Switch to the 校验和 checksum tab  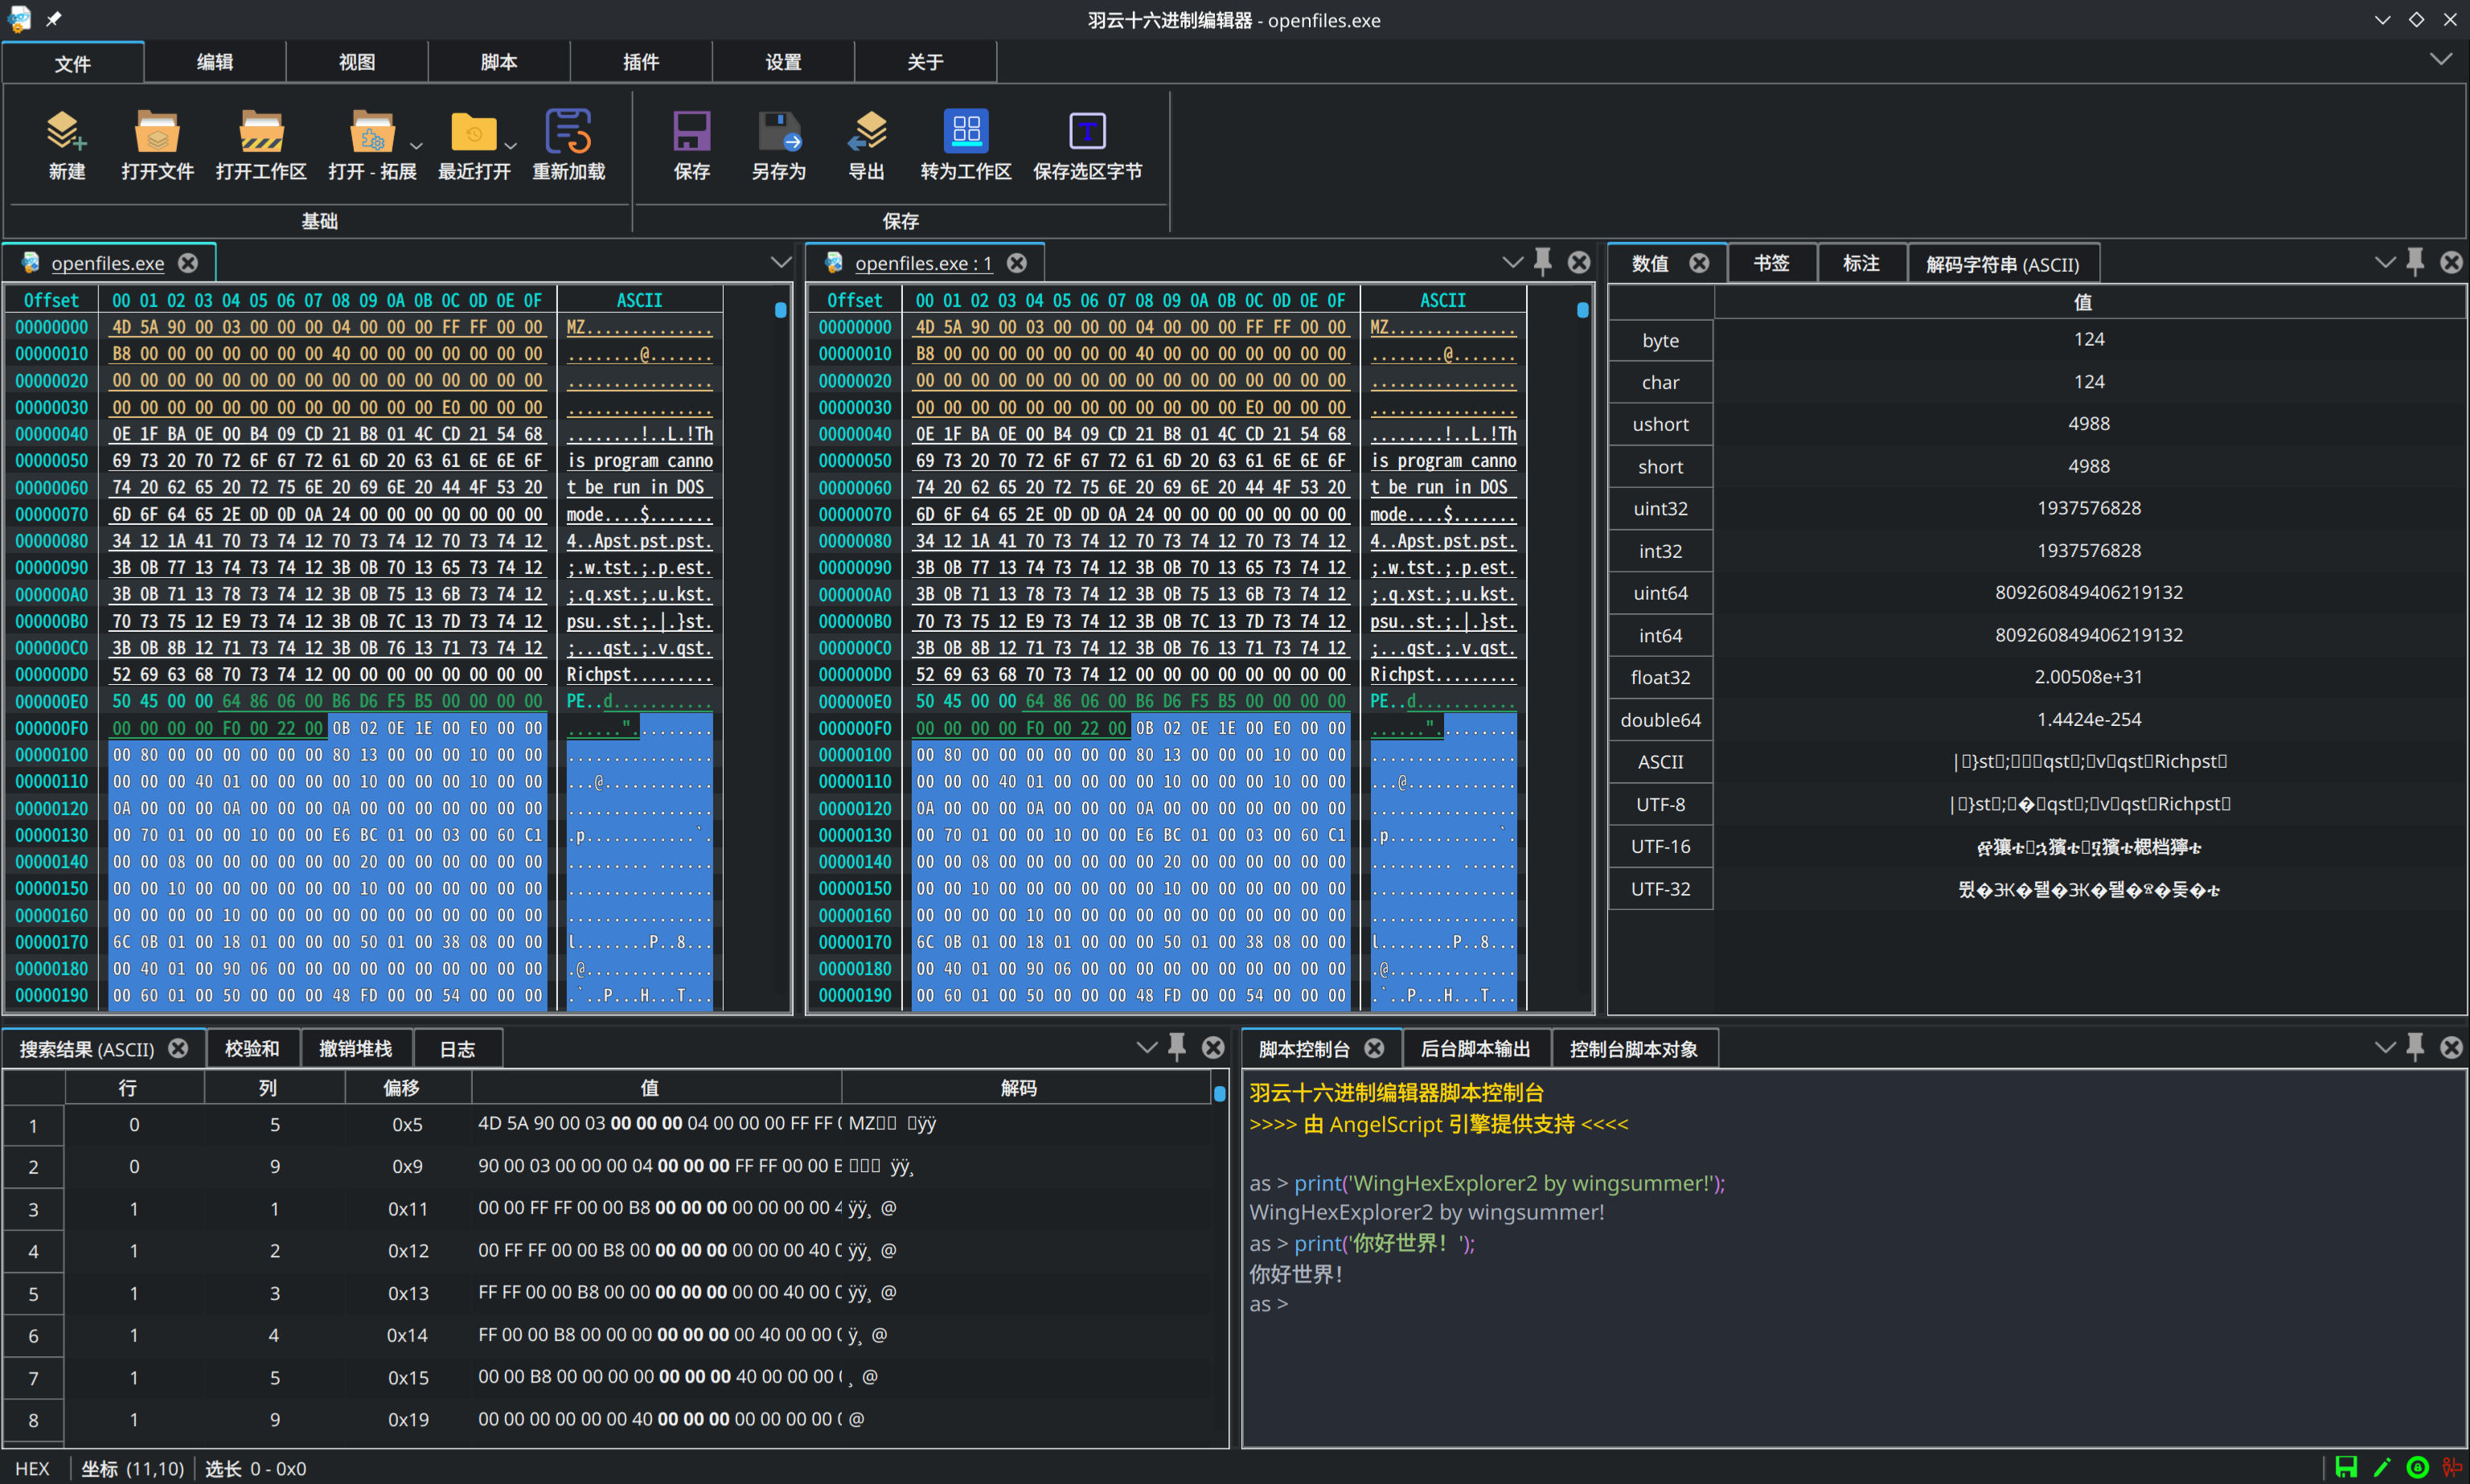coord(252,1048)
